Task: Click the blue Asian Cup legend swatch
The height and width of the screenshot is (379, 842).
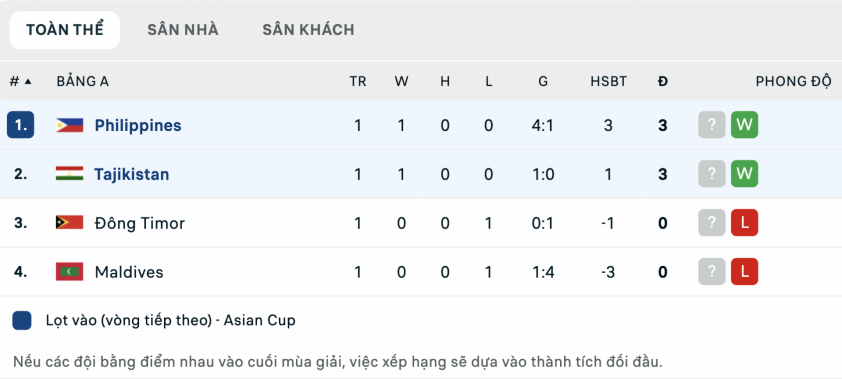Action: pos(21,320)
